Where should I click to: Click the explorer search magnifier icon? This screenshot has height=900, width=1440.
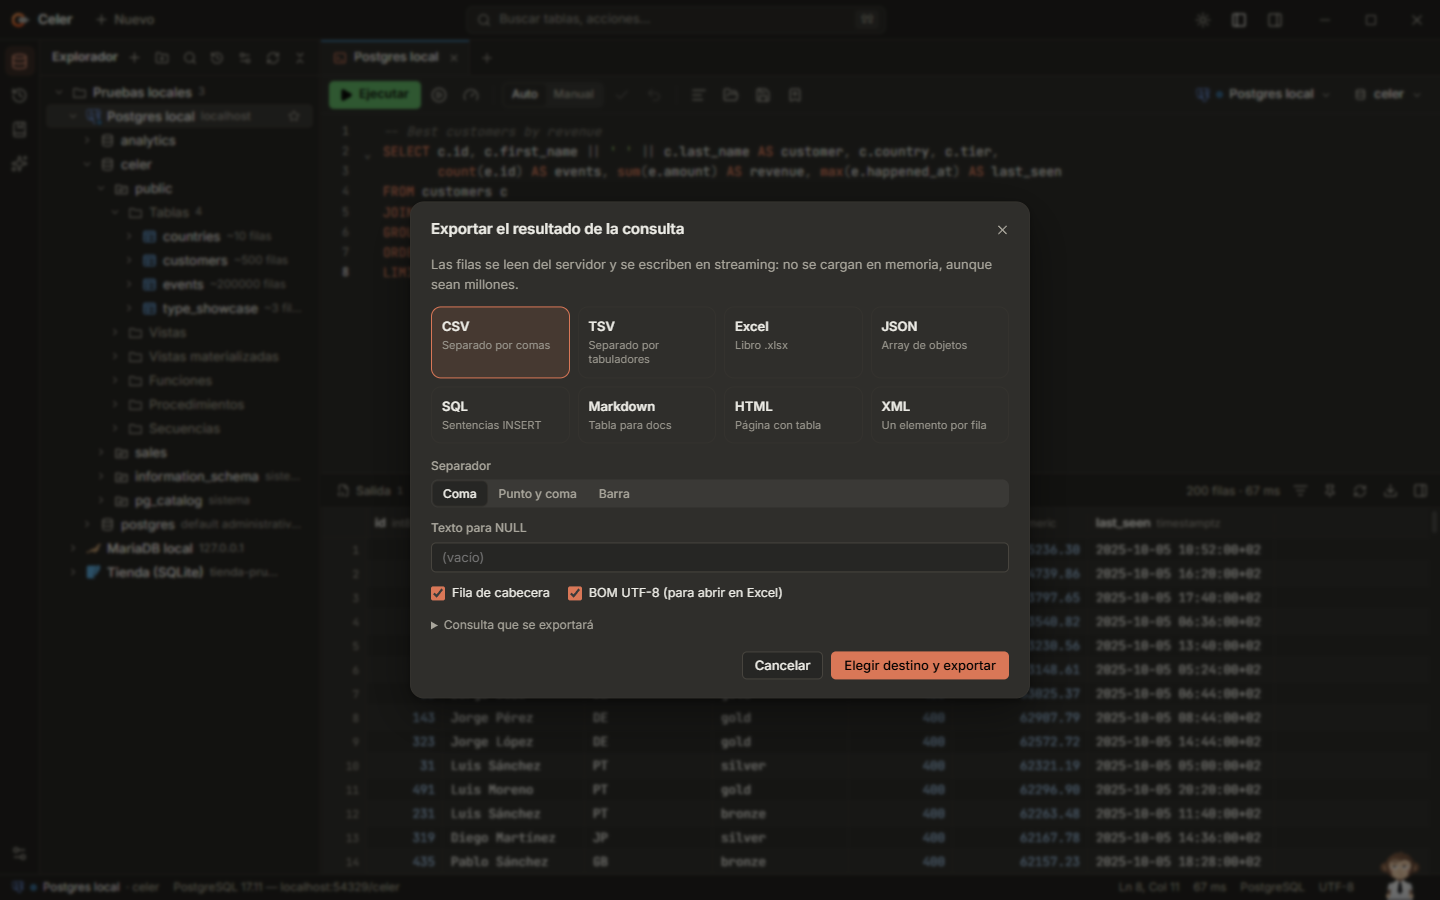pos(190,58)
